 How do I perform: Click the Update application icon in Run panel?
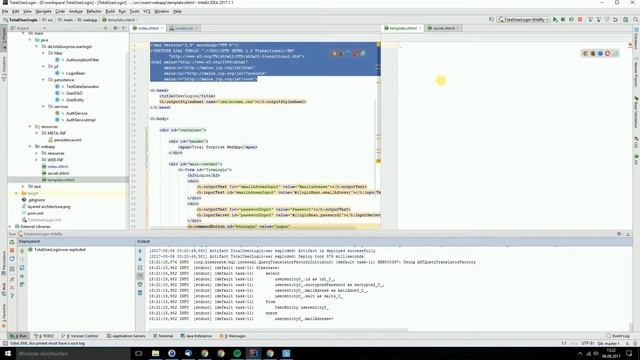click(x=12, y=259)
